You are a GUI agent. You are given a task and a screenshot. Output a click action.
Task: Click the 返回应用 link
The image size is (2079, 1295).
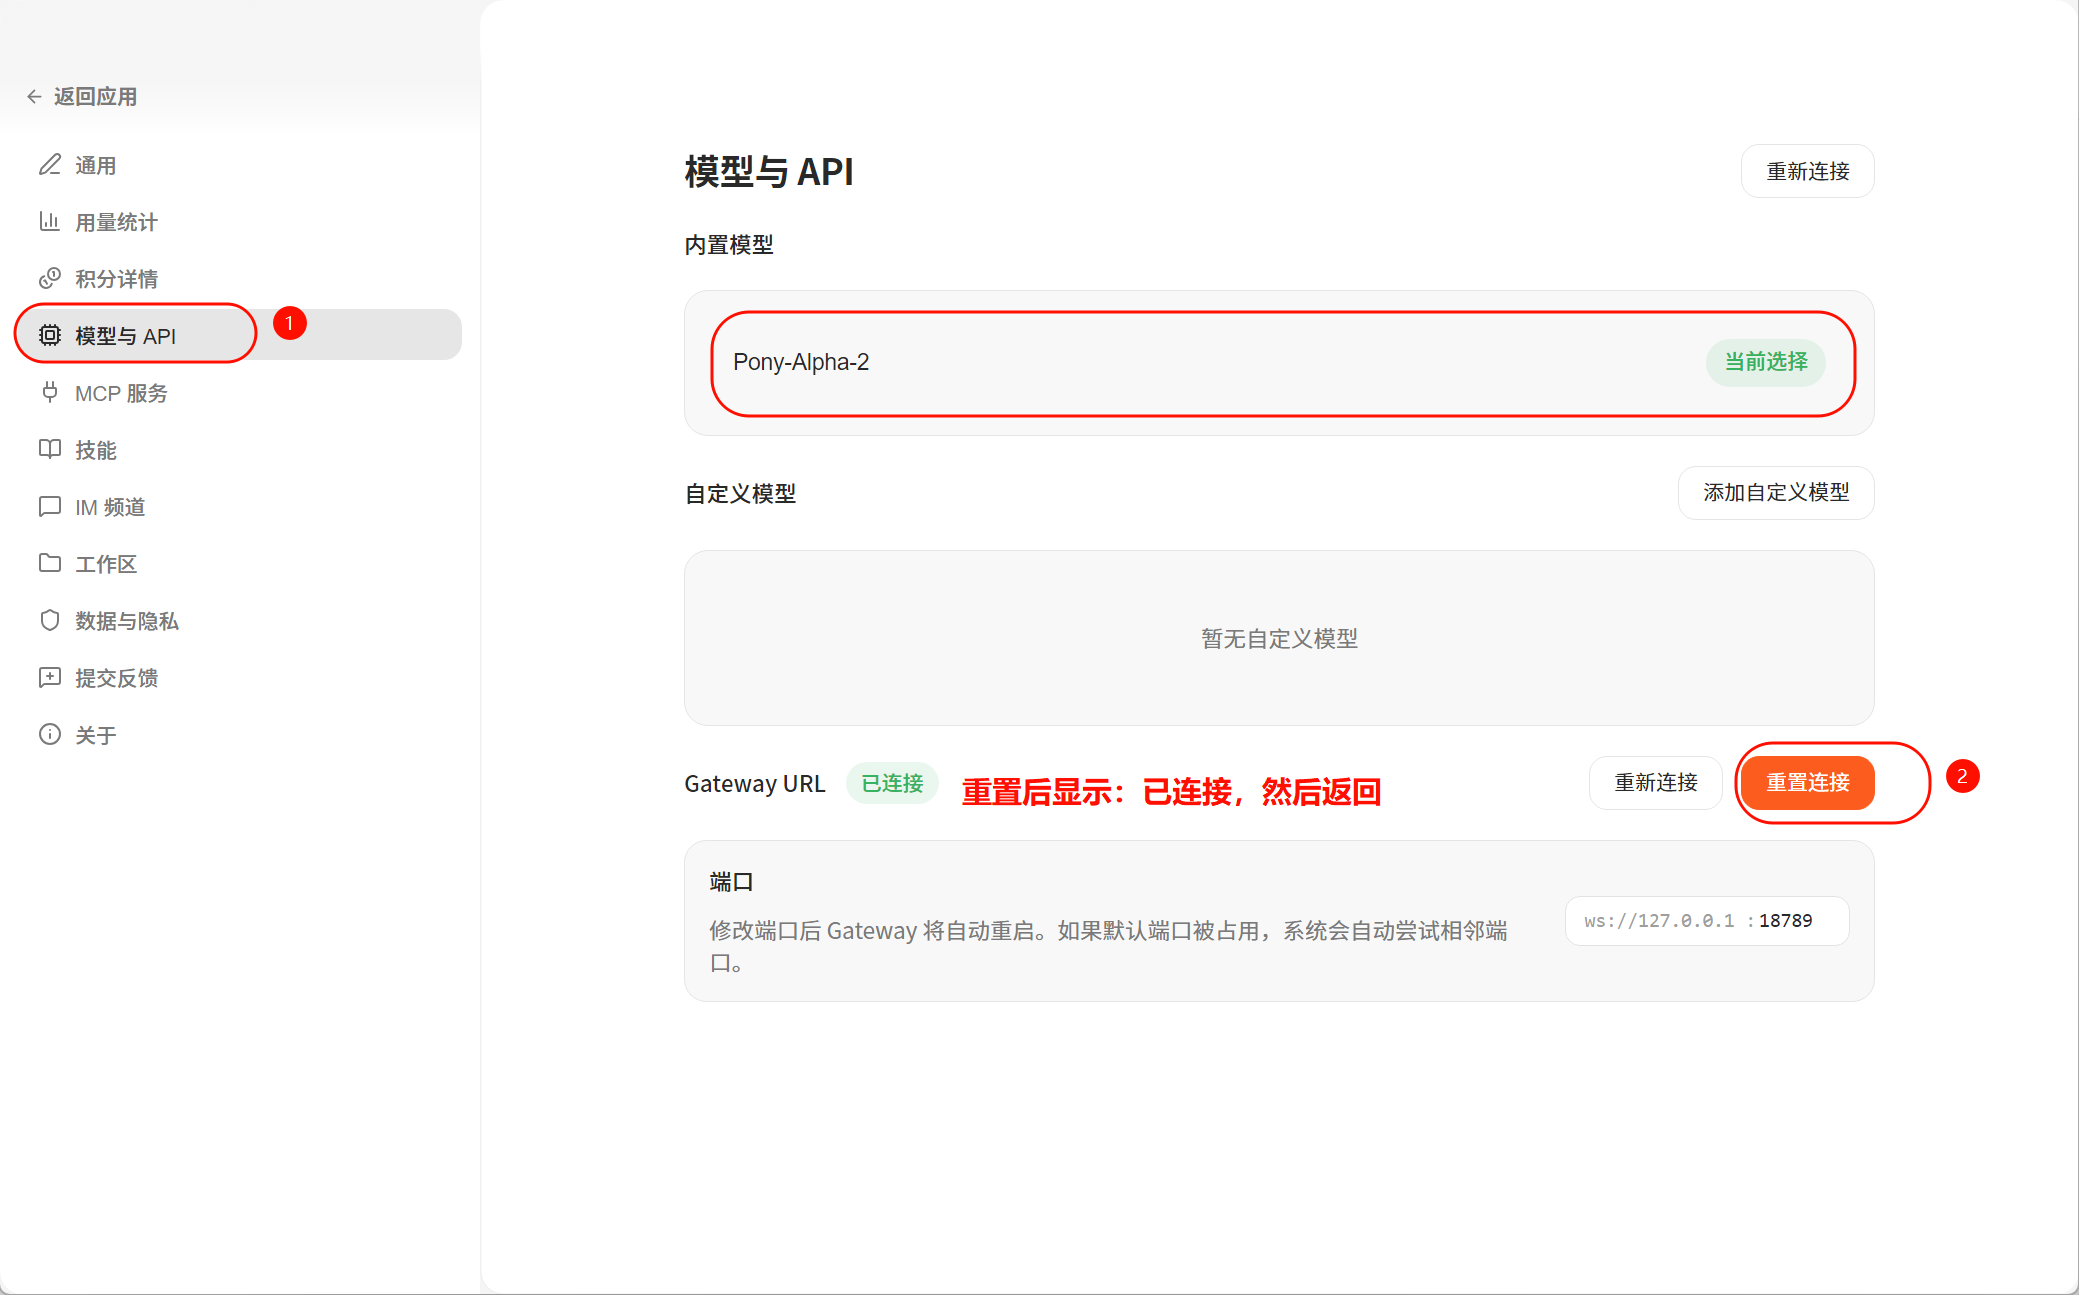tap(95, 97)
